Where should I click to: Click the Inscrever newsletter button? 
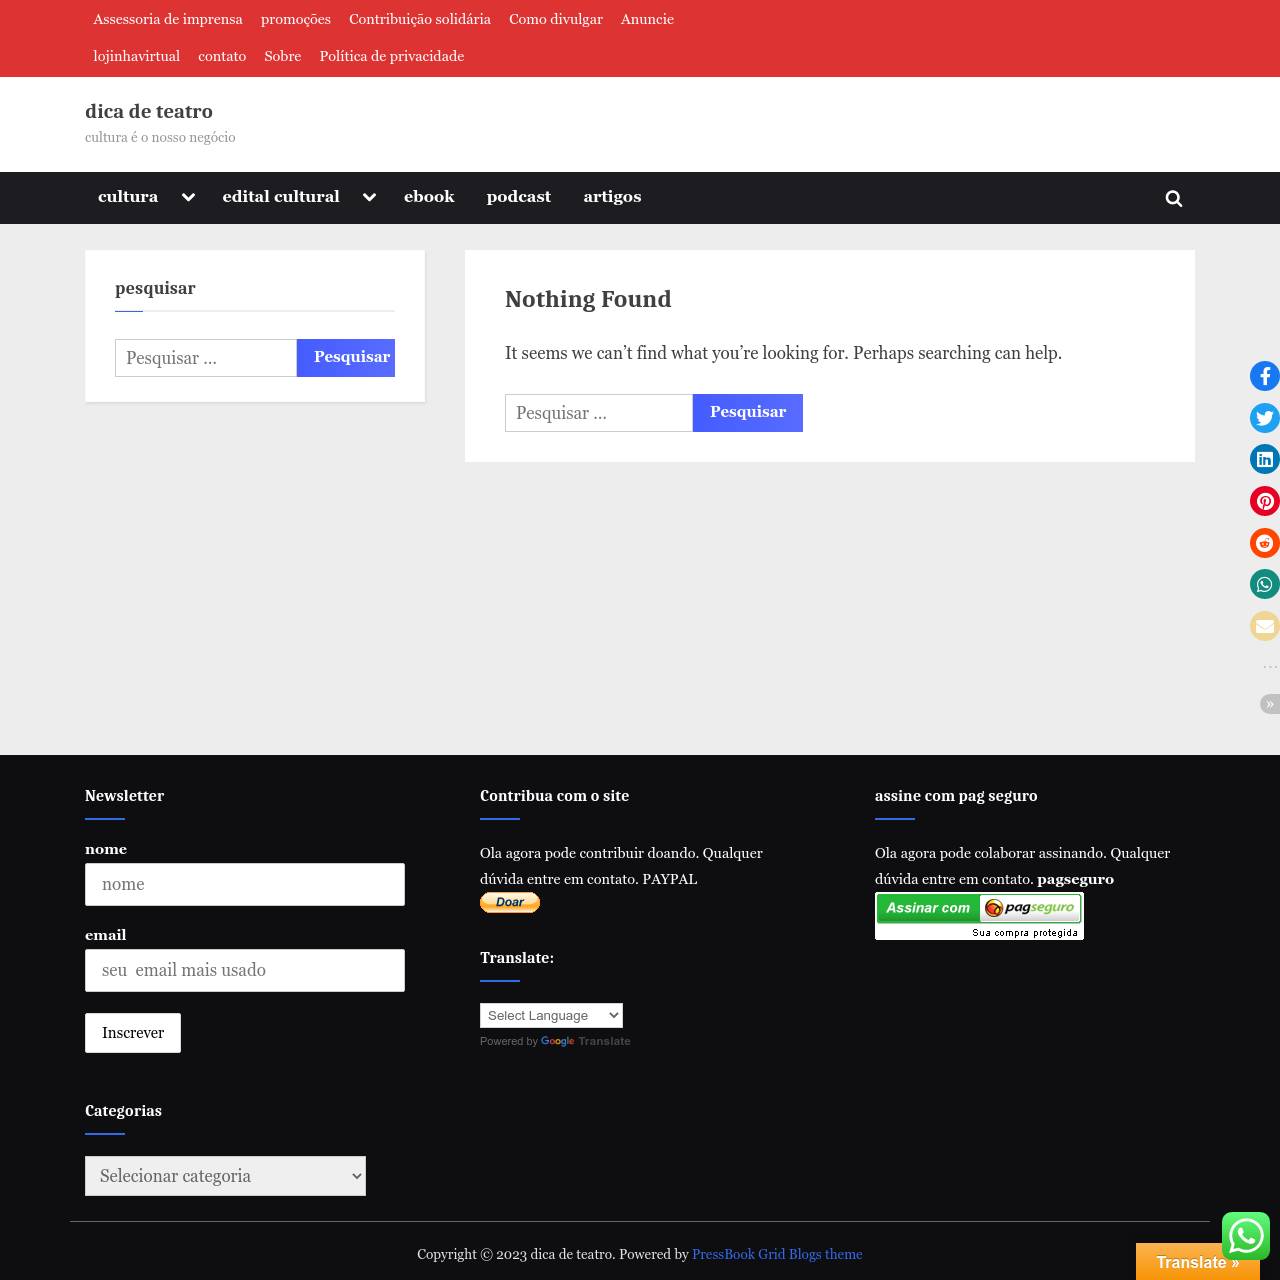tap(133, 1033)
